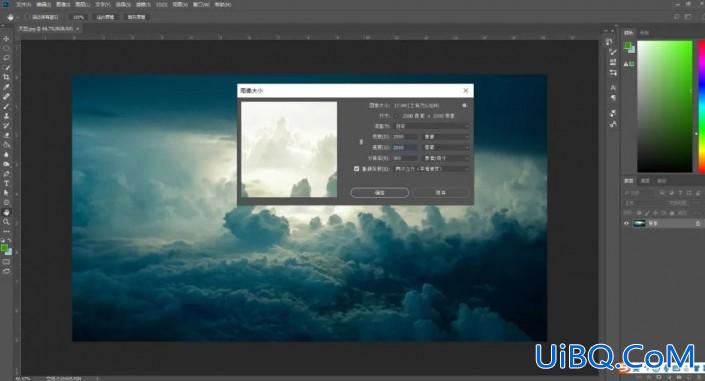Switch to the Channels tab in Layers panel
Screen dimensions: 705x381
click(x=645, y=181)
